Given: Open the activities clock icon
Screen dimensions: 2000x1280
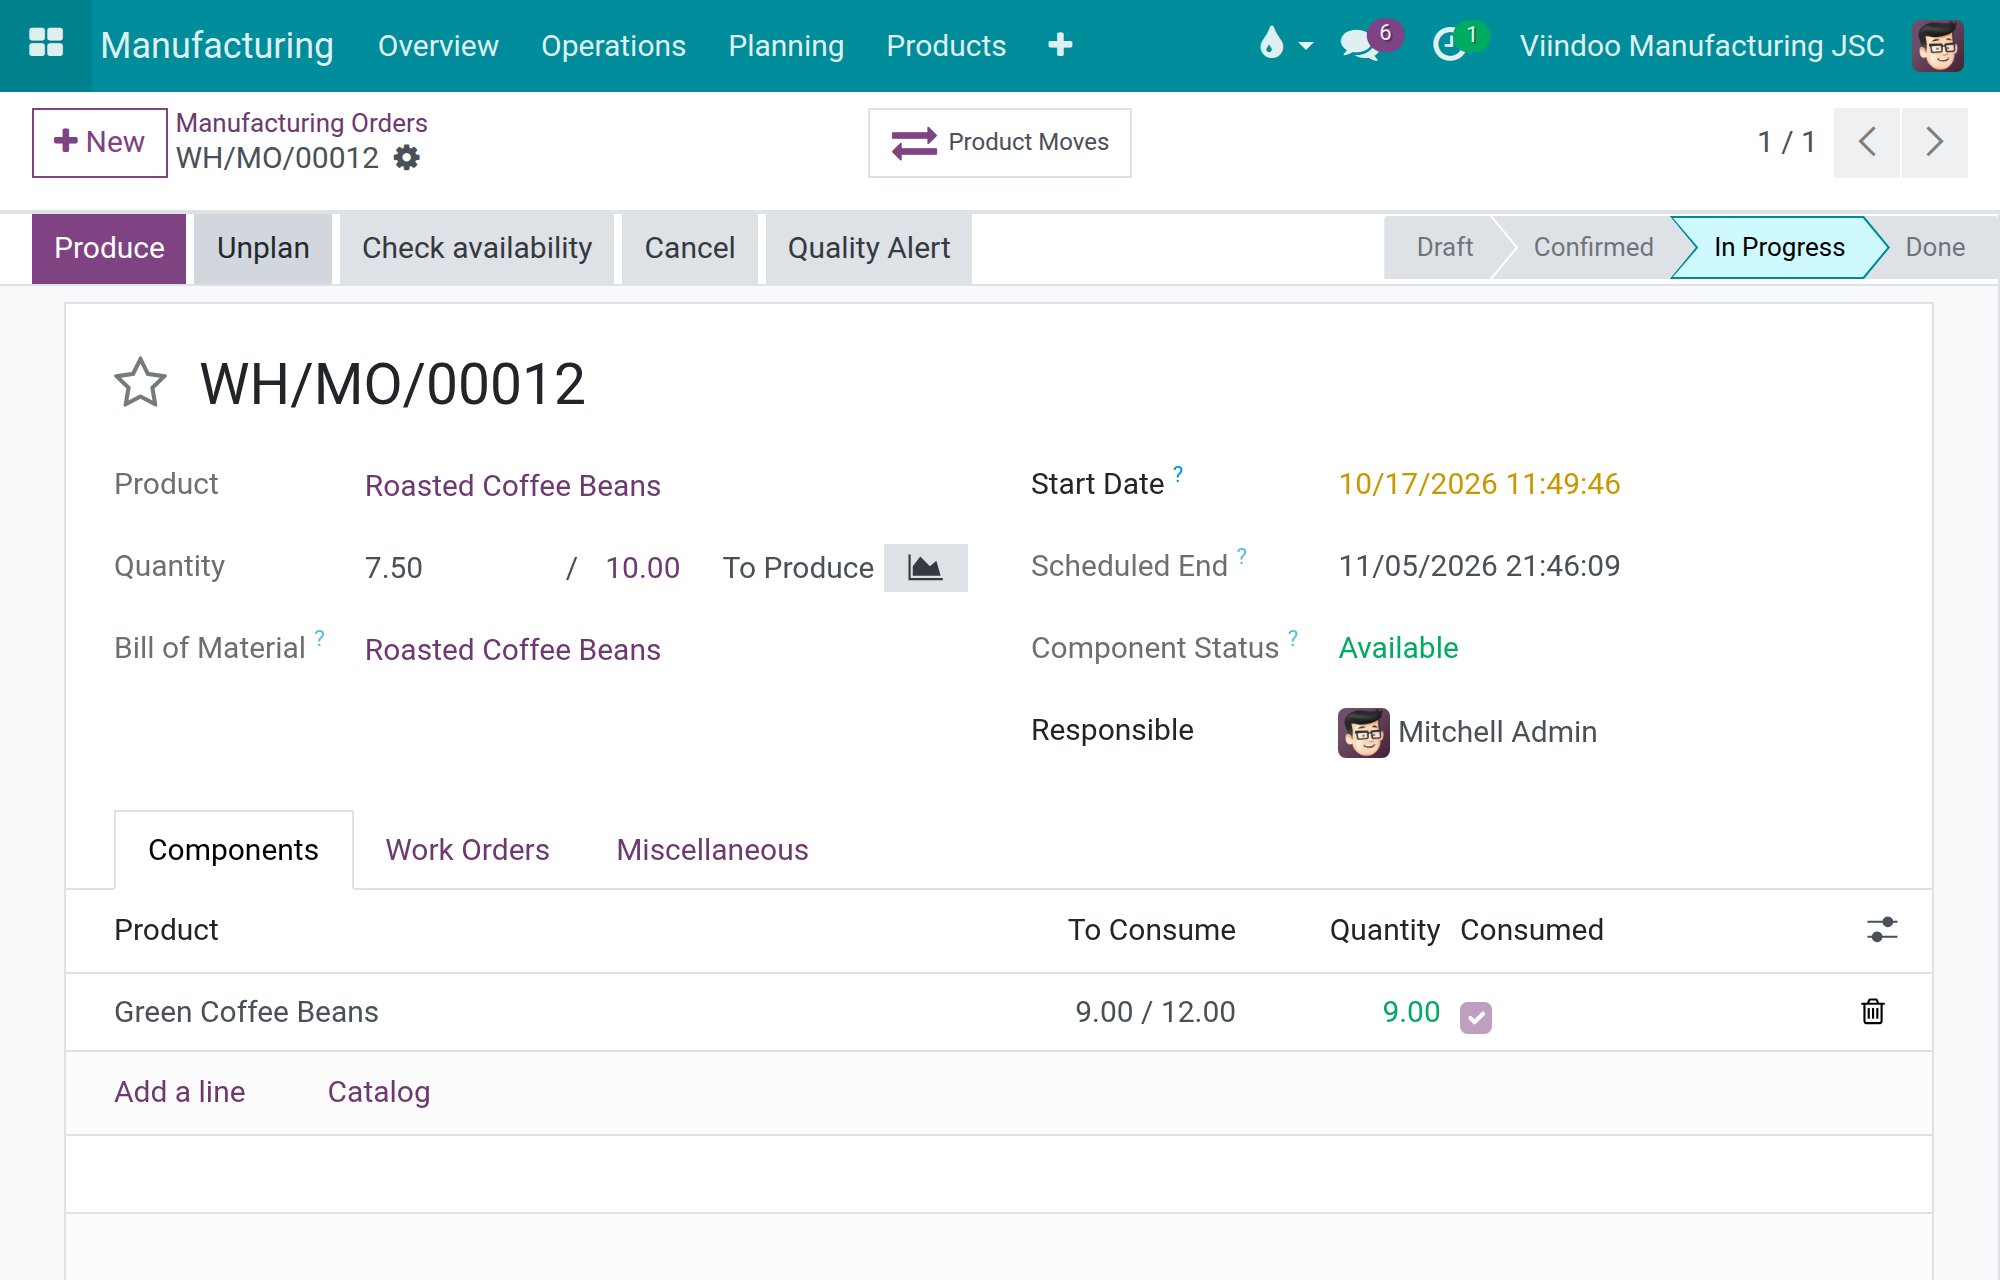Looking at the screenshot, I should click(1449, 45).
